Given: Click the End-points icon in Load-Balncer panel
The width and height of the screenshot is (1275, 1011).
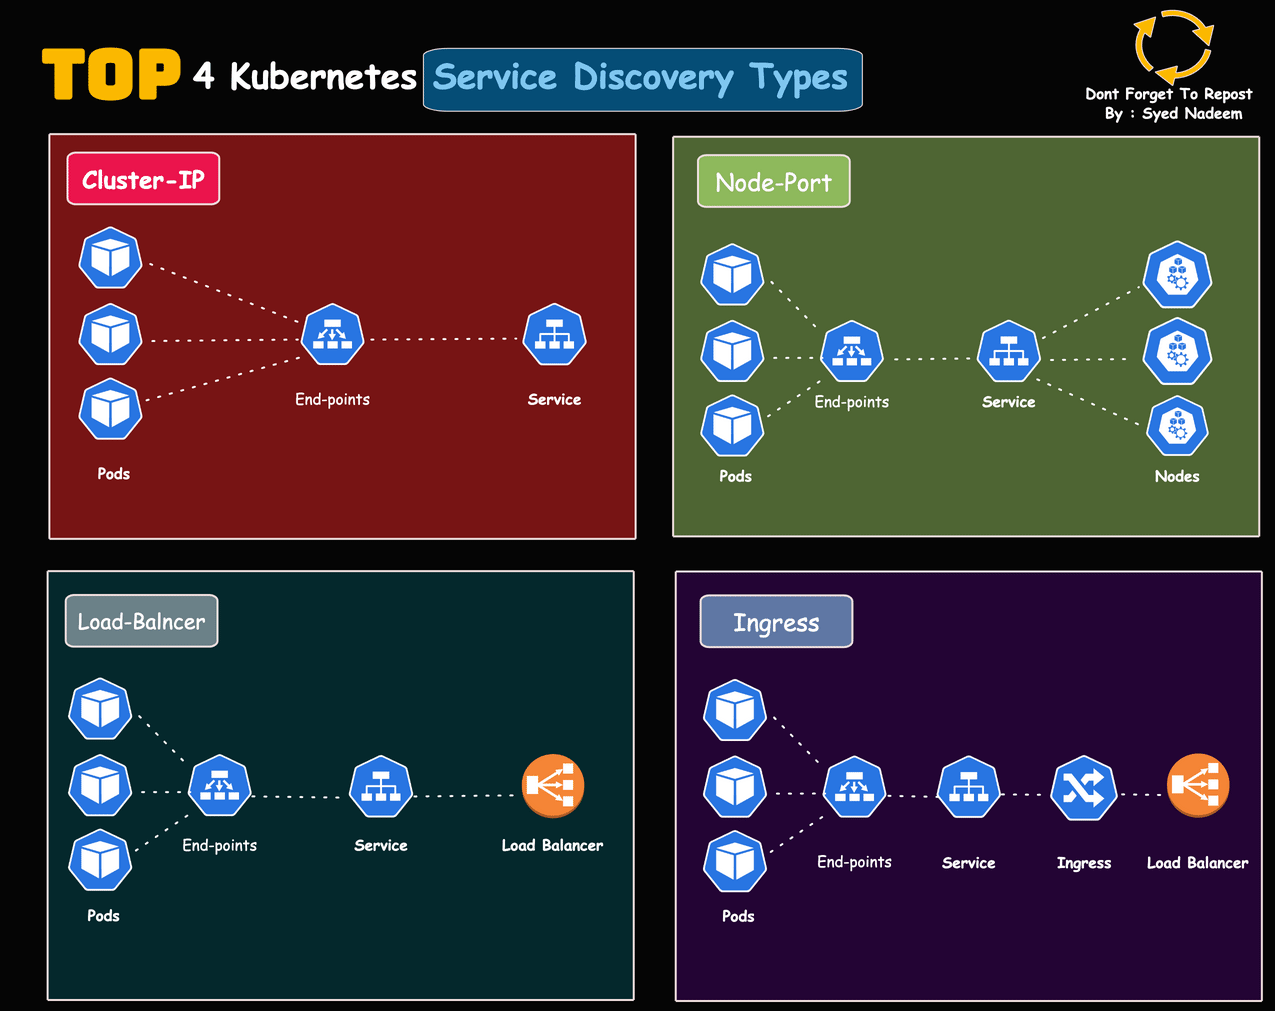Looking at the screenshot, I should tap(219, 786).
